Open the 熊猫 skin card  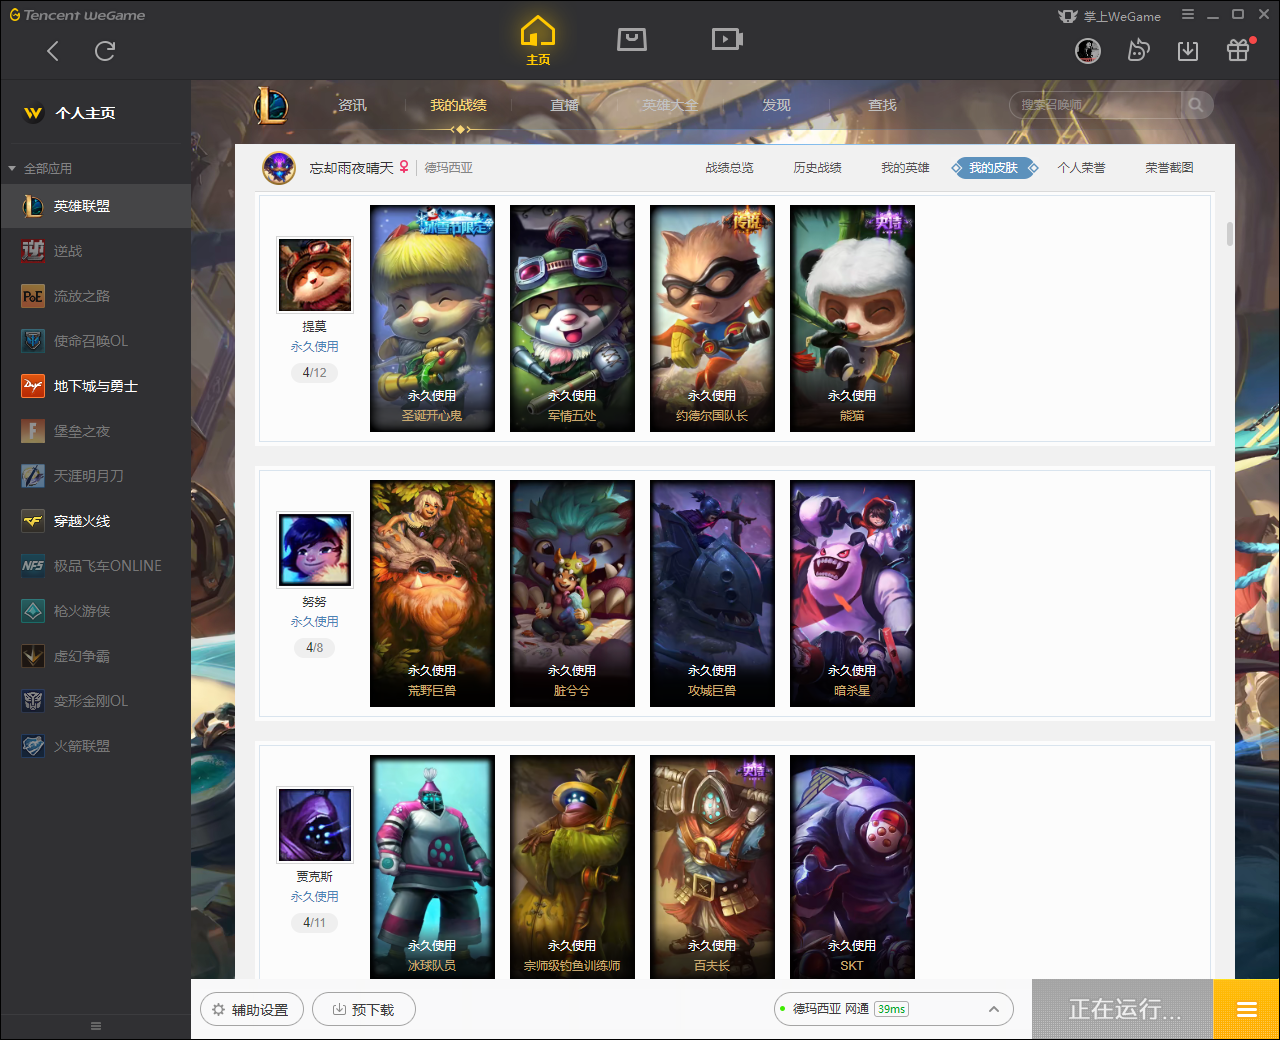tap(852, 318)
